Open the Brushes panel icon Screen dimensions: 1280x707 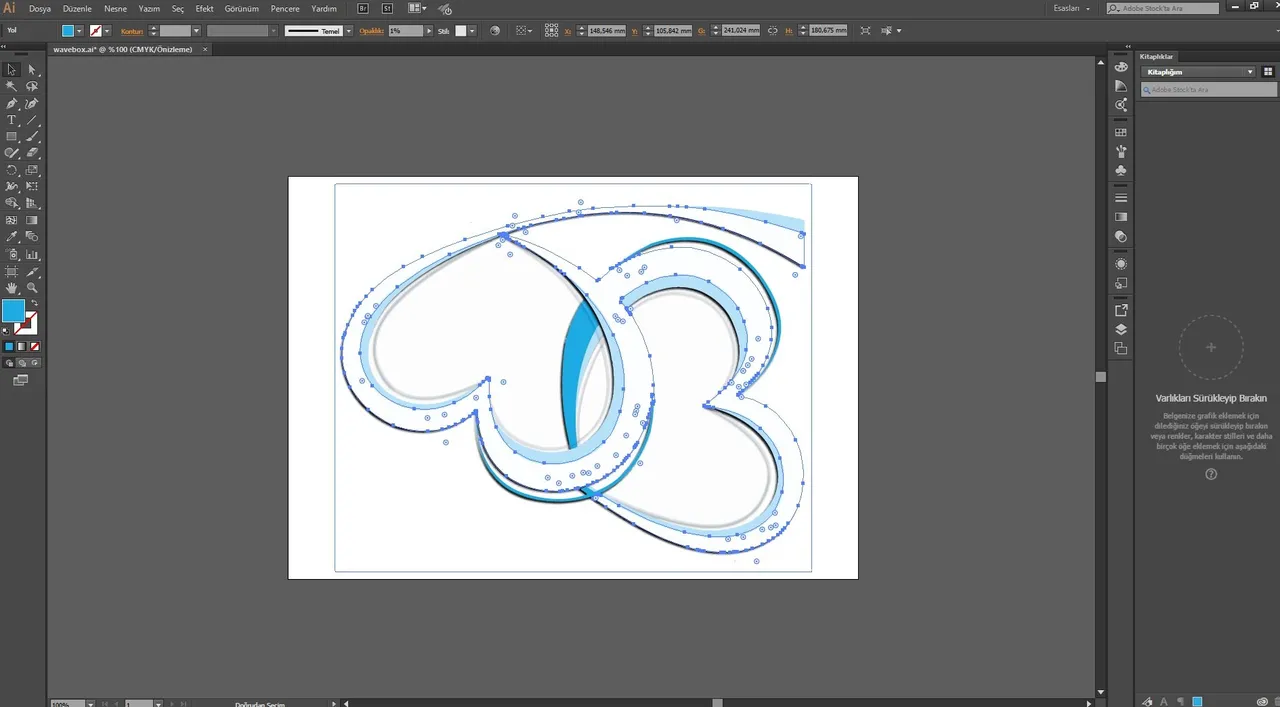point(1121,152)
